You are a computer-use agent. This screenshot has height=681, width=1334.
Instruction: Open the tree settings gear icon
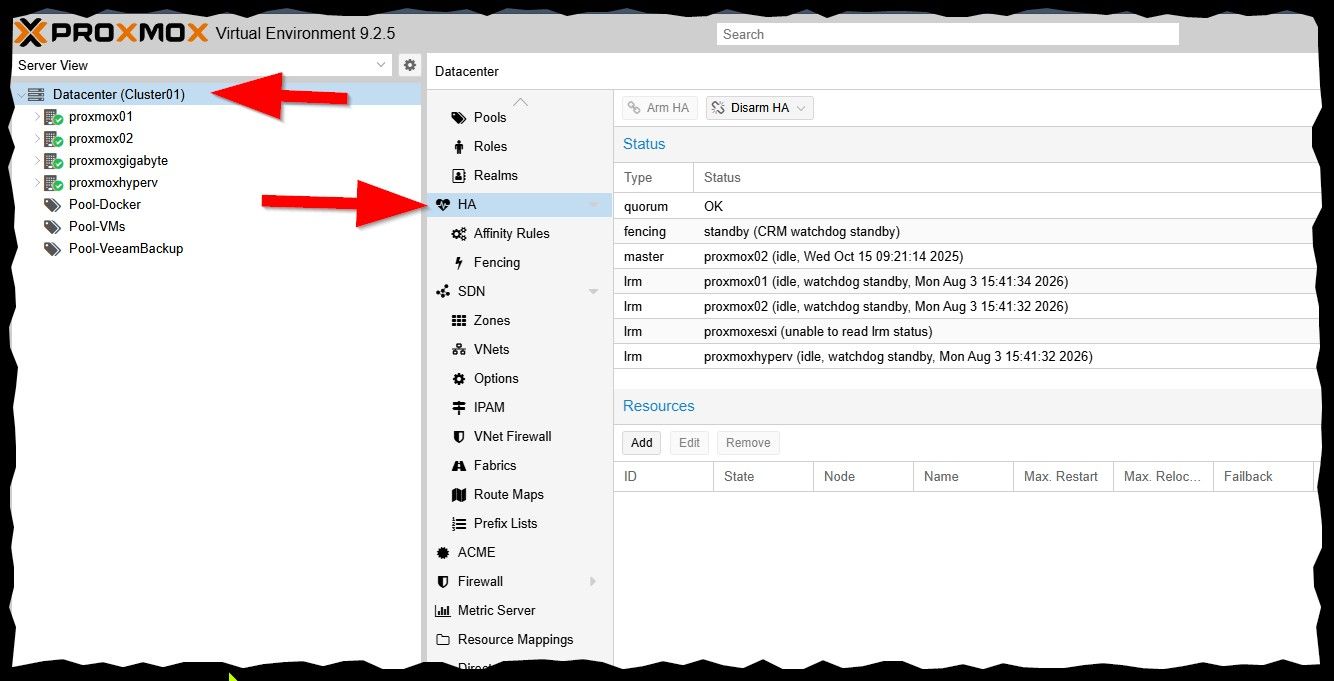[410, 65]
